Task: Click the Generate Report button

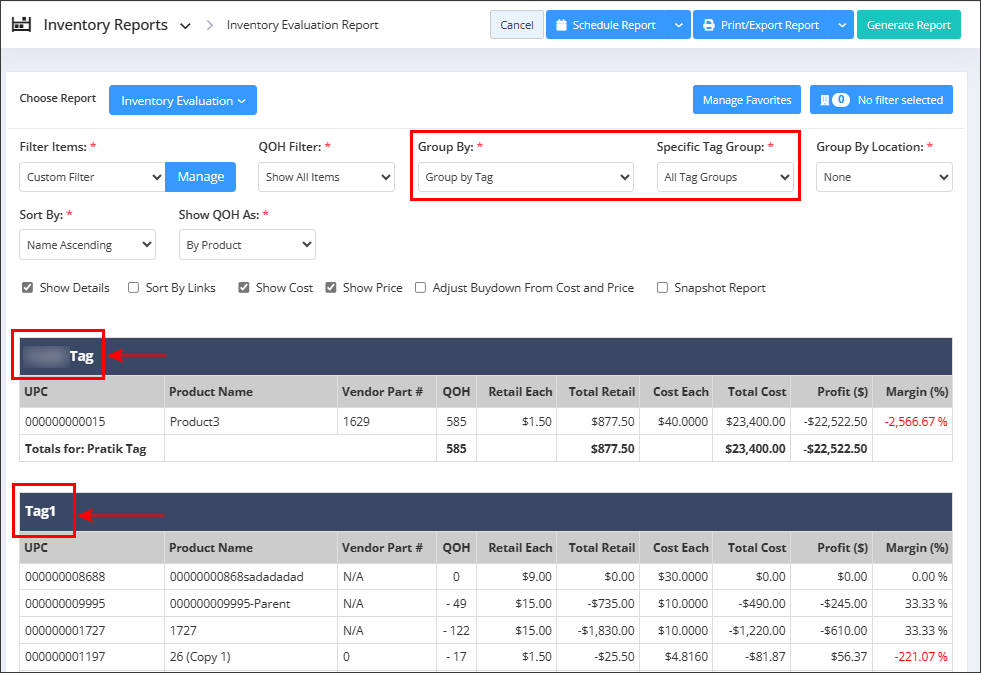Action: (908, 25)
